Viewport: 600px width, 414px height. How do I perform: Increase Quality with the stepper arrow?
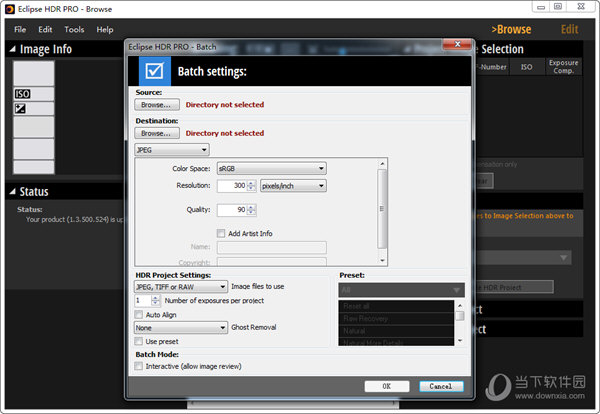click(251, 207)
